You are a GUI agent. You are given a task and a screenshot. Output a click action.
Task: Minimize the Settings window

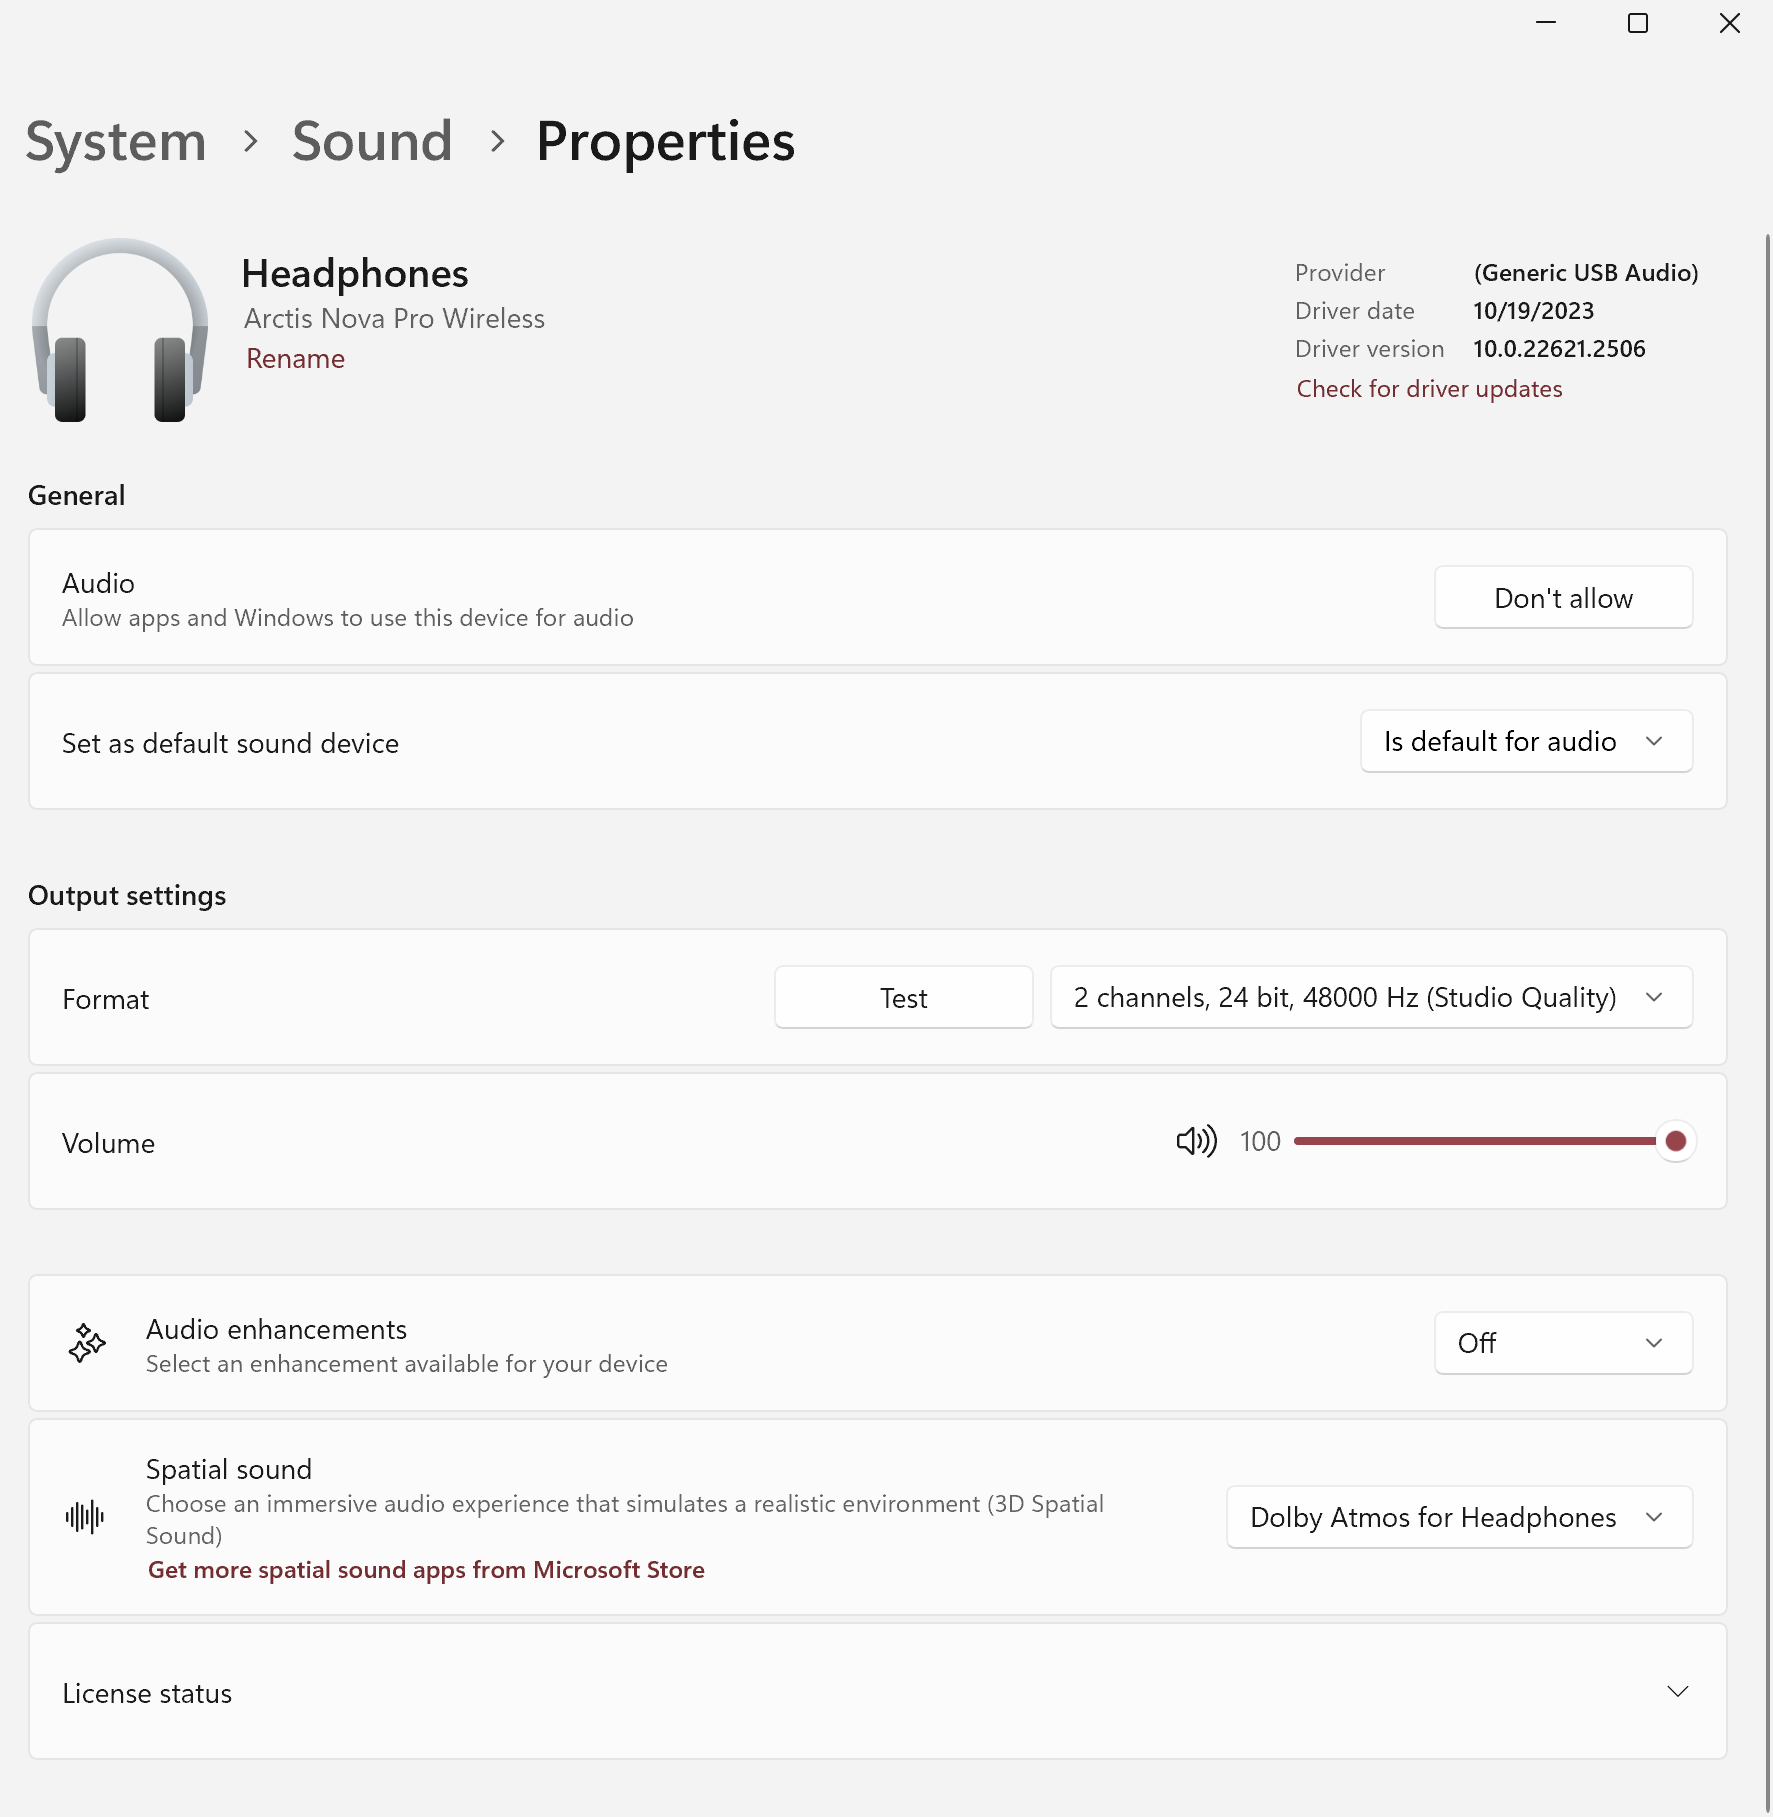[1545, 22]
